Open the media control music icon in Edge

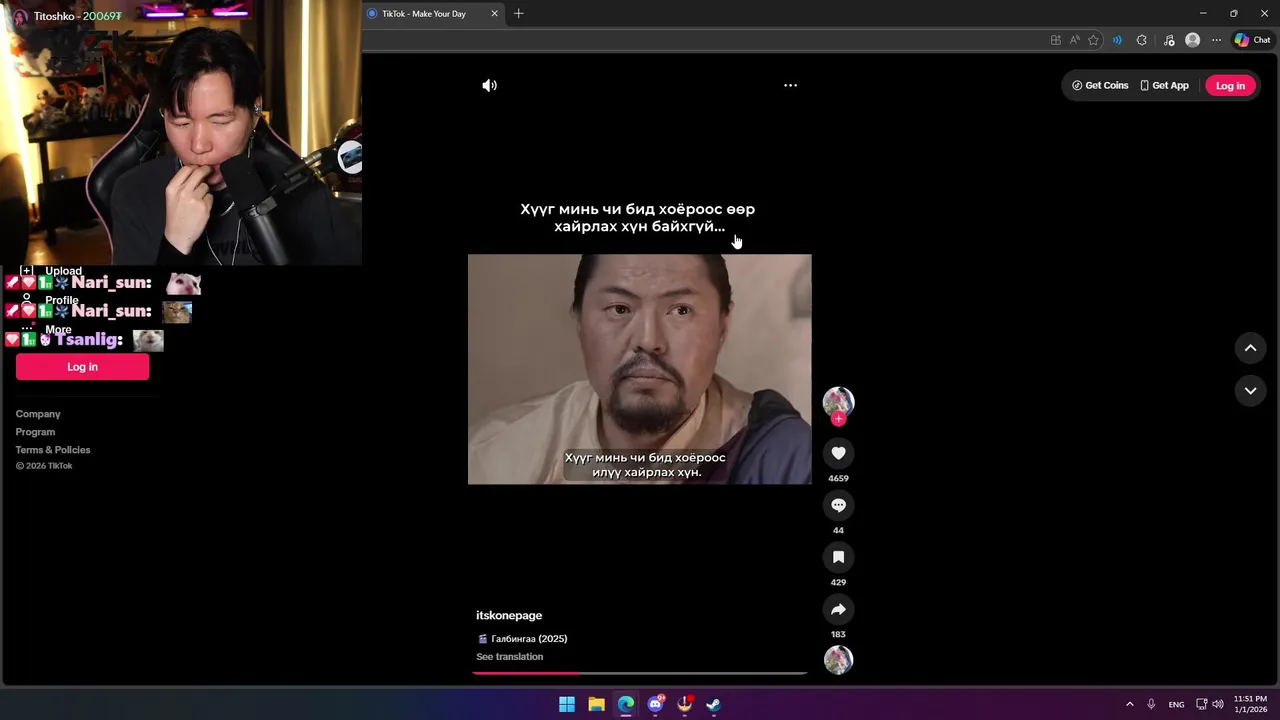[1169, 40]
